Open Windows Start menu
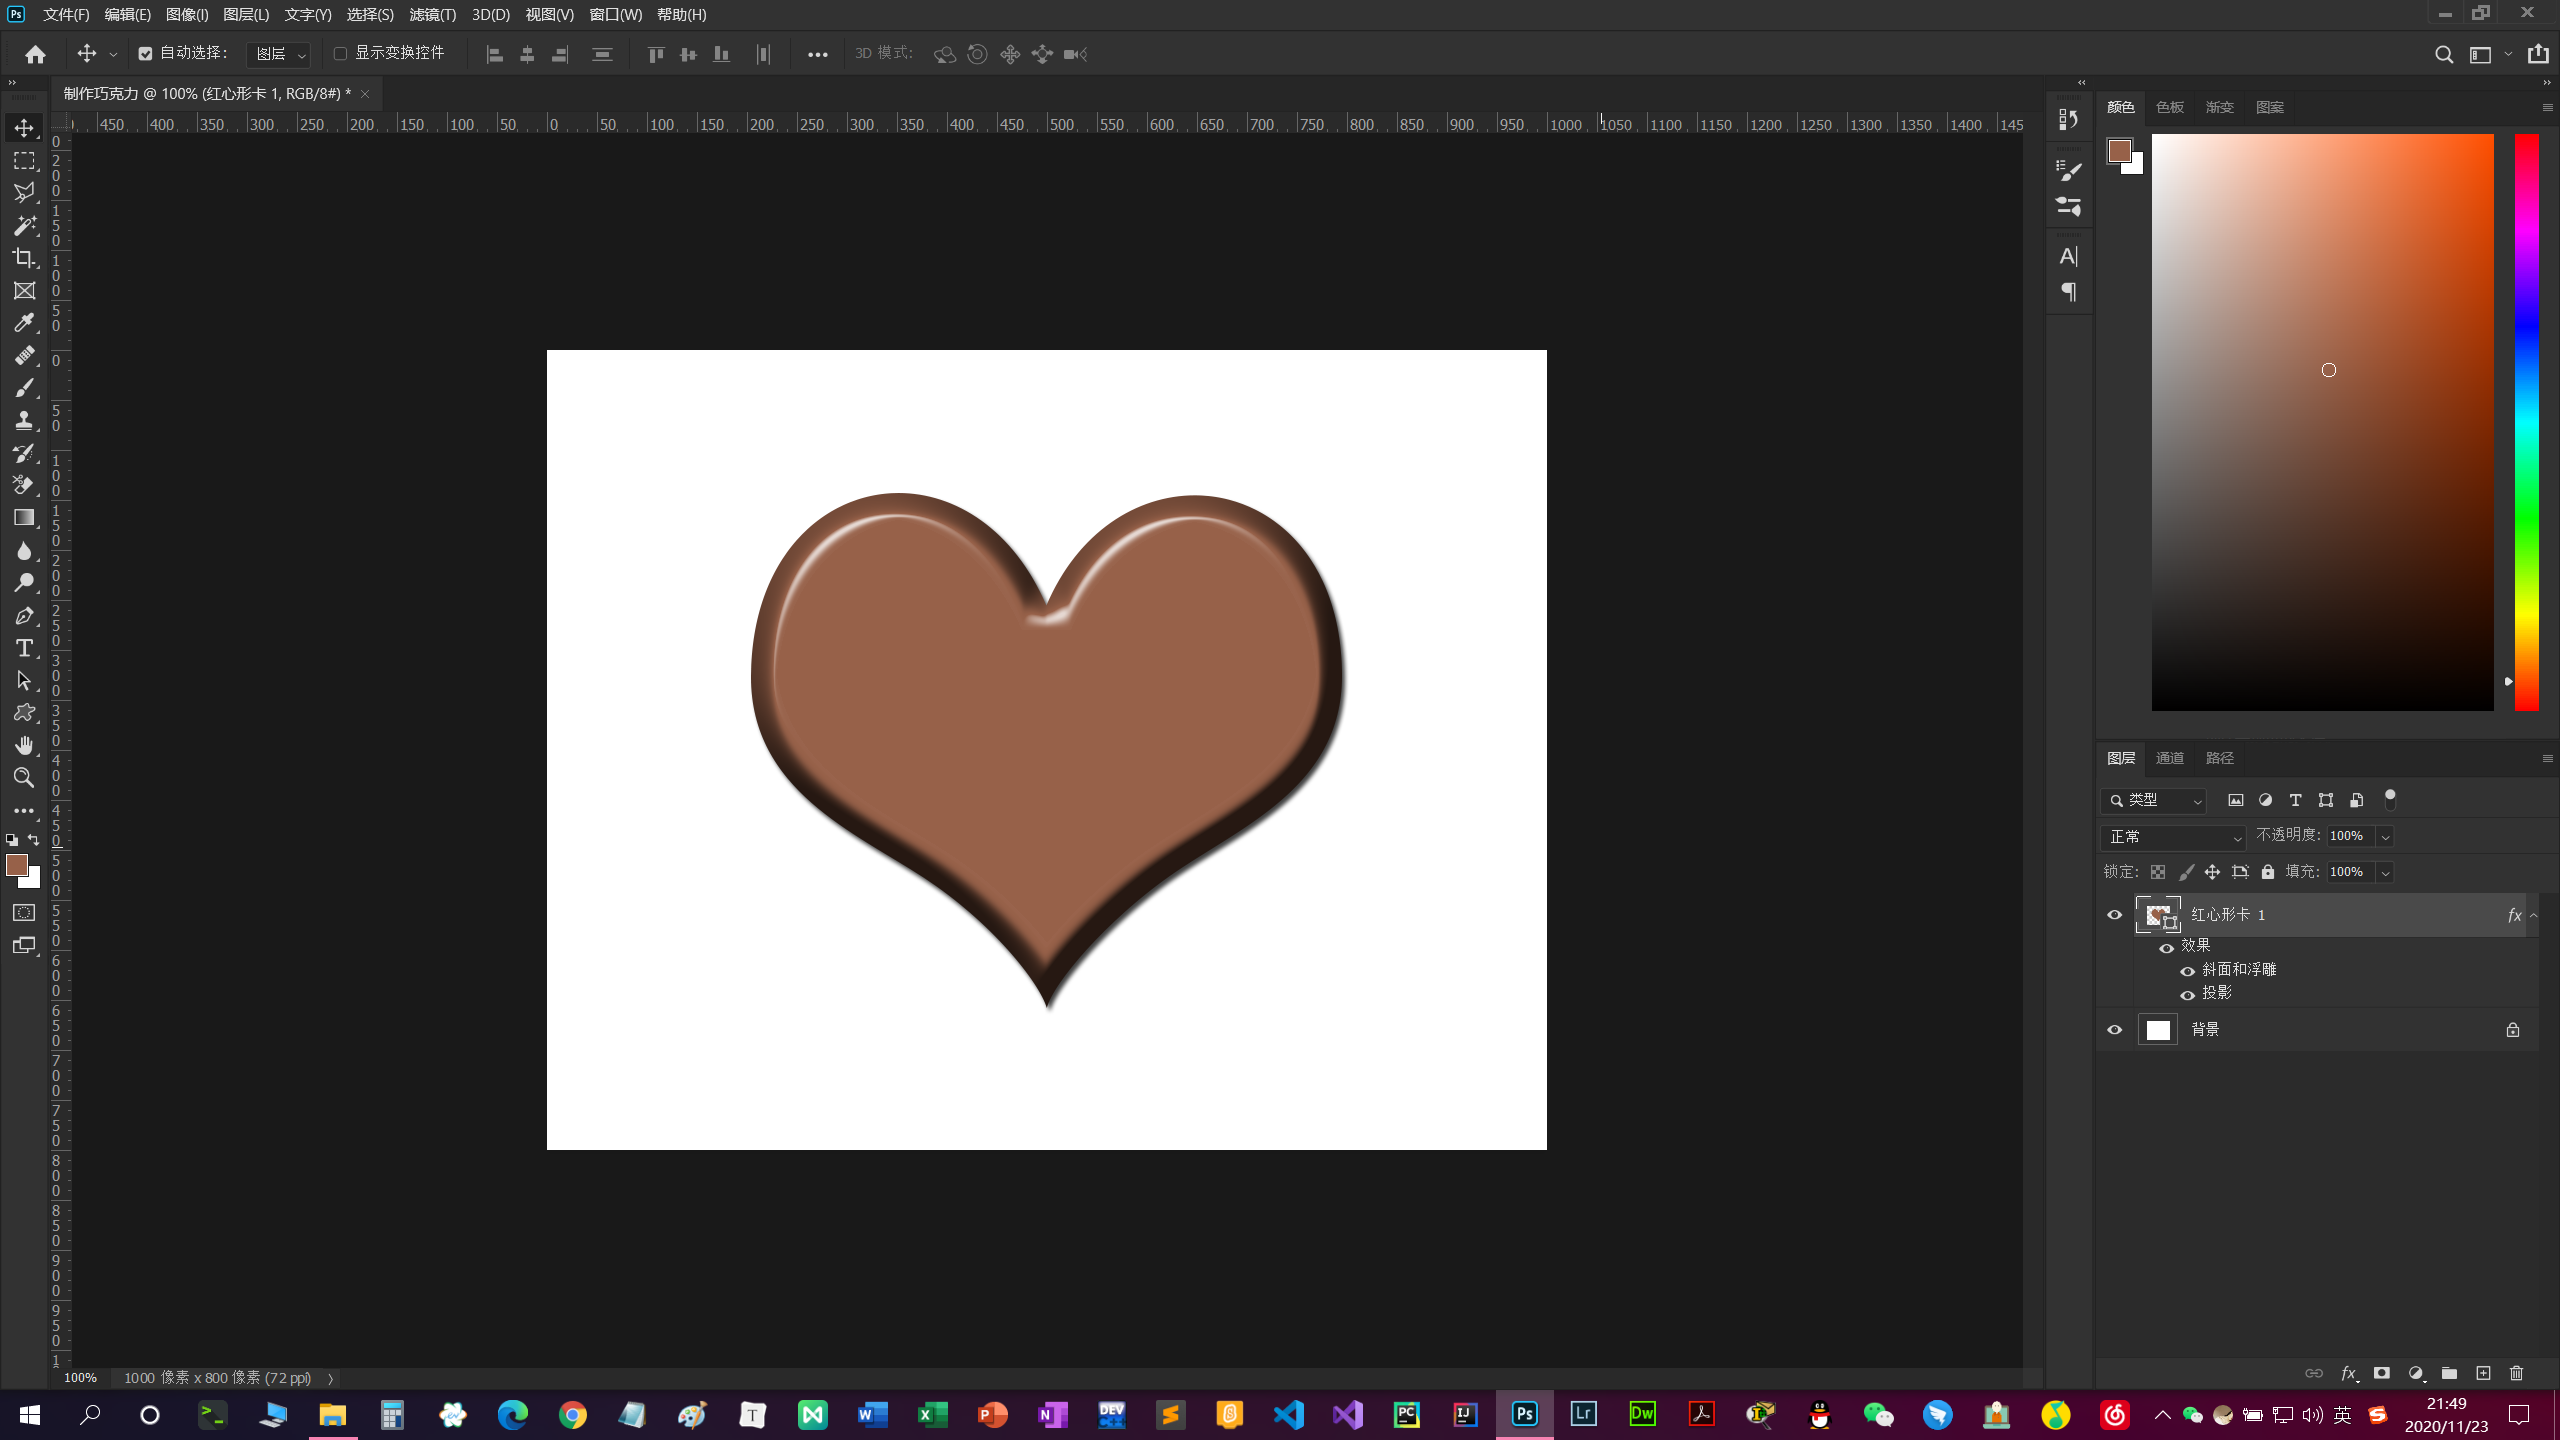This screenshot has height=1440, width=2560. click(x=30, y=1415)
